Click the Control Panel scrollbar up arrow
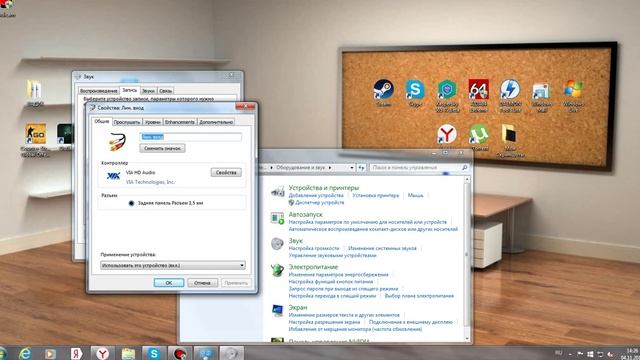The height and width of the screenshot is (360, 640). click(x=468, y=179)
